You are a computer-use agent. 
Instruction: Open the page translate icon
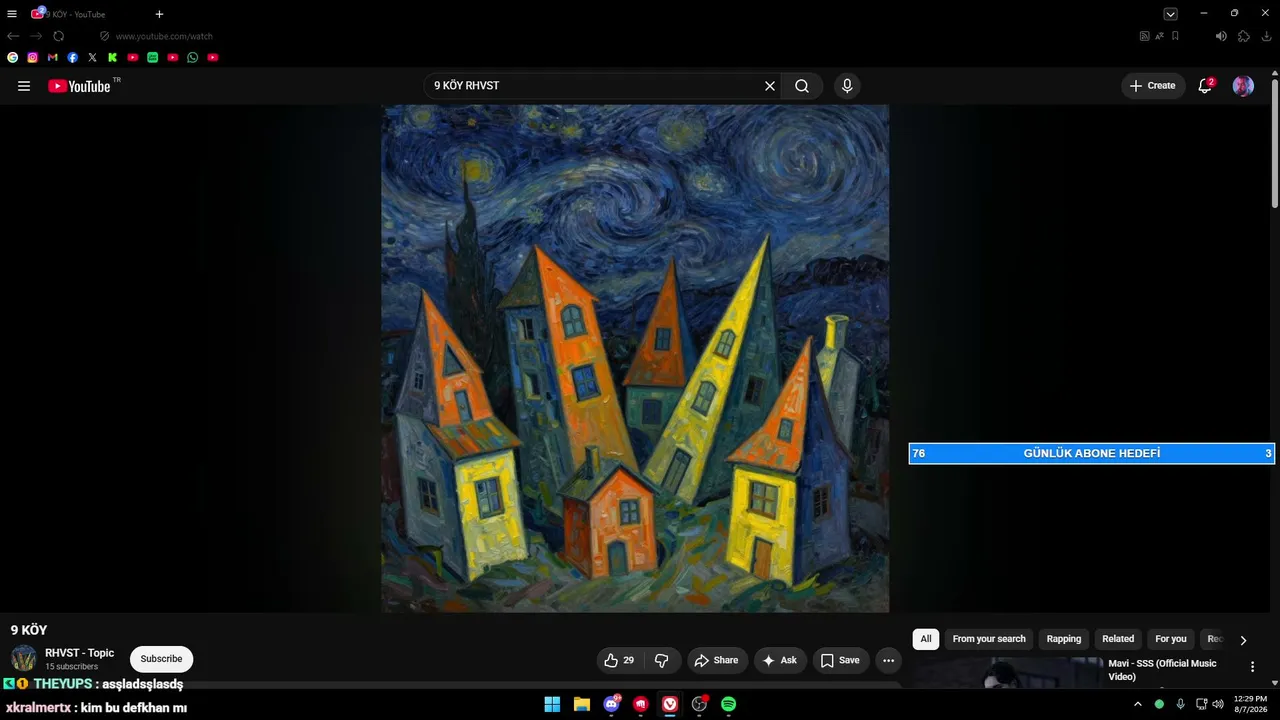1160,36
